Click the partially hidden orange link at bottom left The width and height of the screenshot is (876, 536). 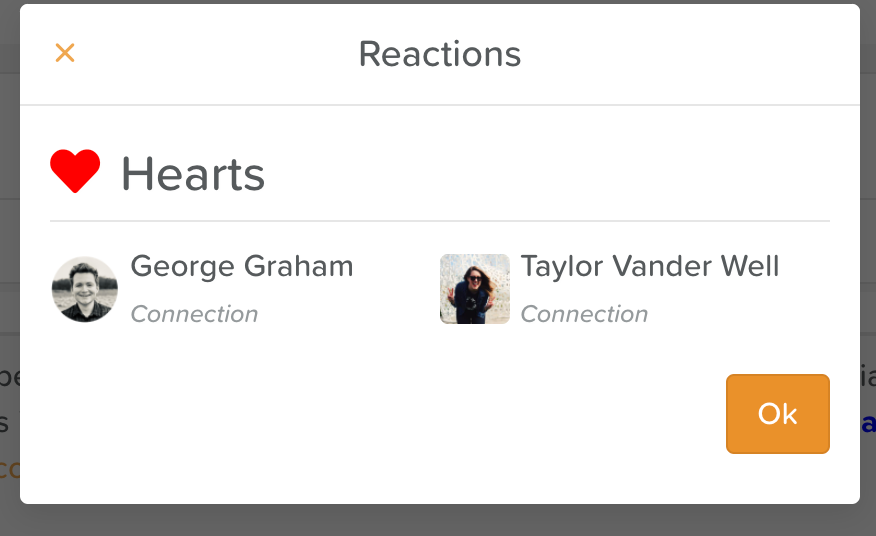pos(9,468)
